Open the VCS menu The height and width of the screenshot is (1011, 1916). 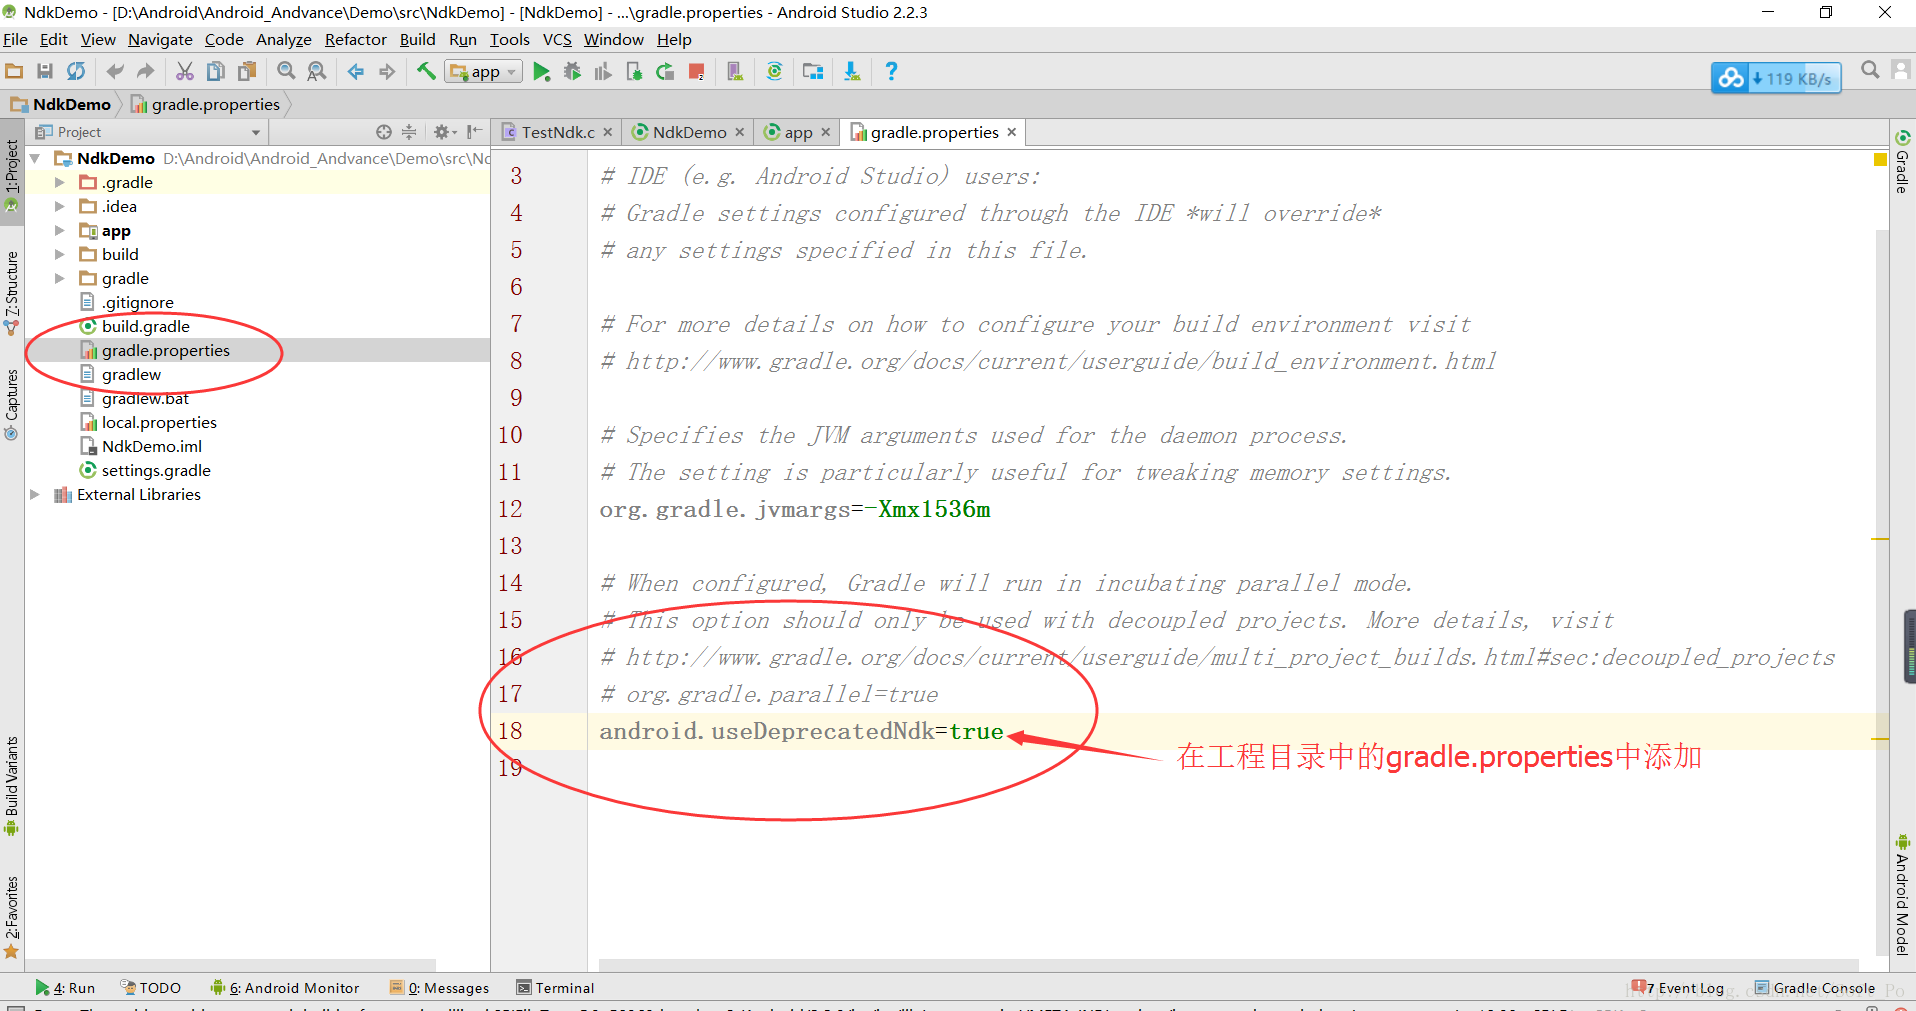click(557, 40)
